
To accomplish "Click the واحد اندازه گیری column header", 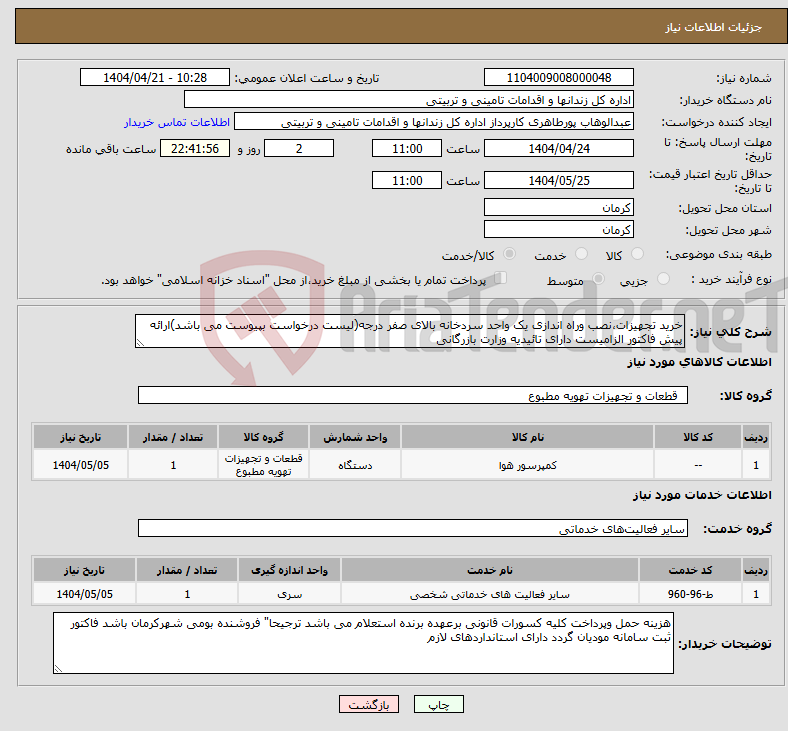I will click(289, 570).
